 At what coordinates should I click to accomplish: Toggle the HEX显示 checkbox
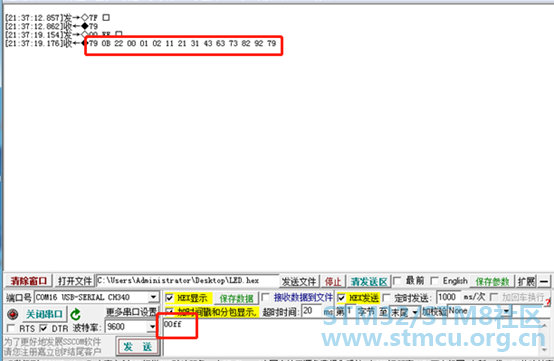coord(169,298)
